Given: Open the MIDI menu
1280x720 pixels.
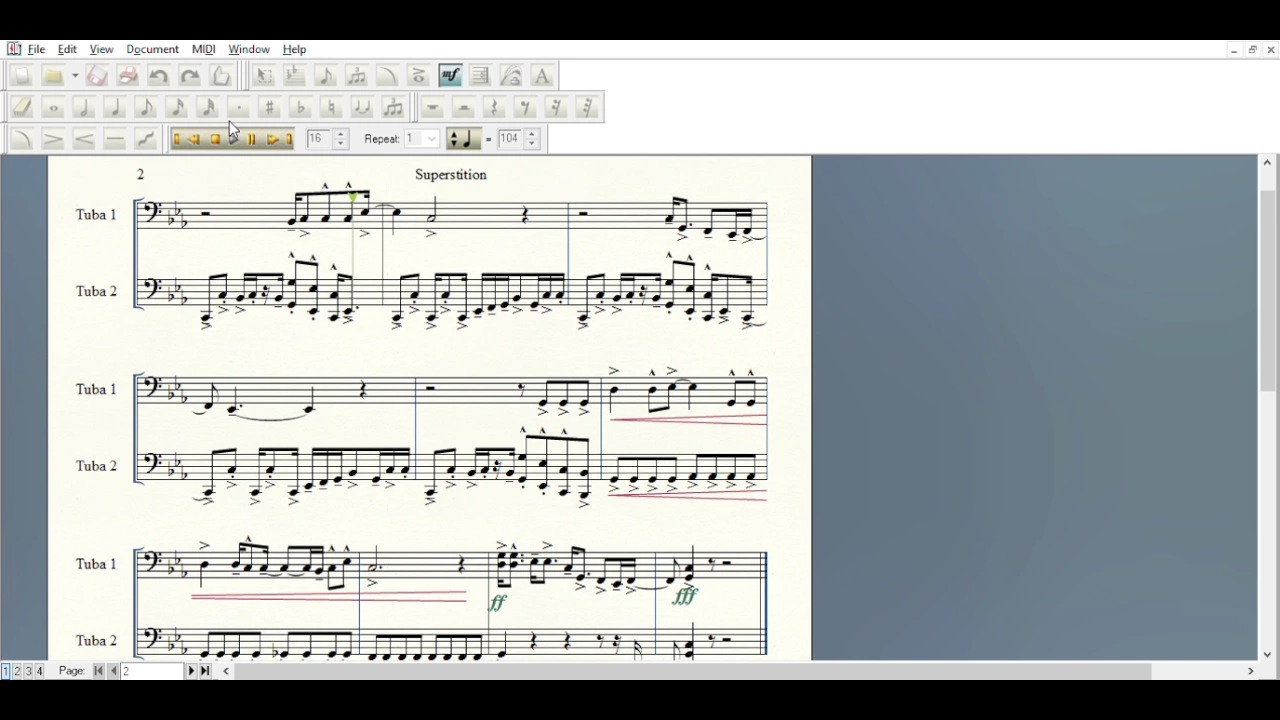Looking at the screenshot, I should click(x=203, y=49).
